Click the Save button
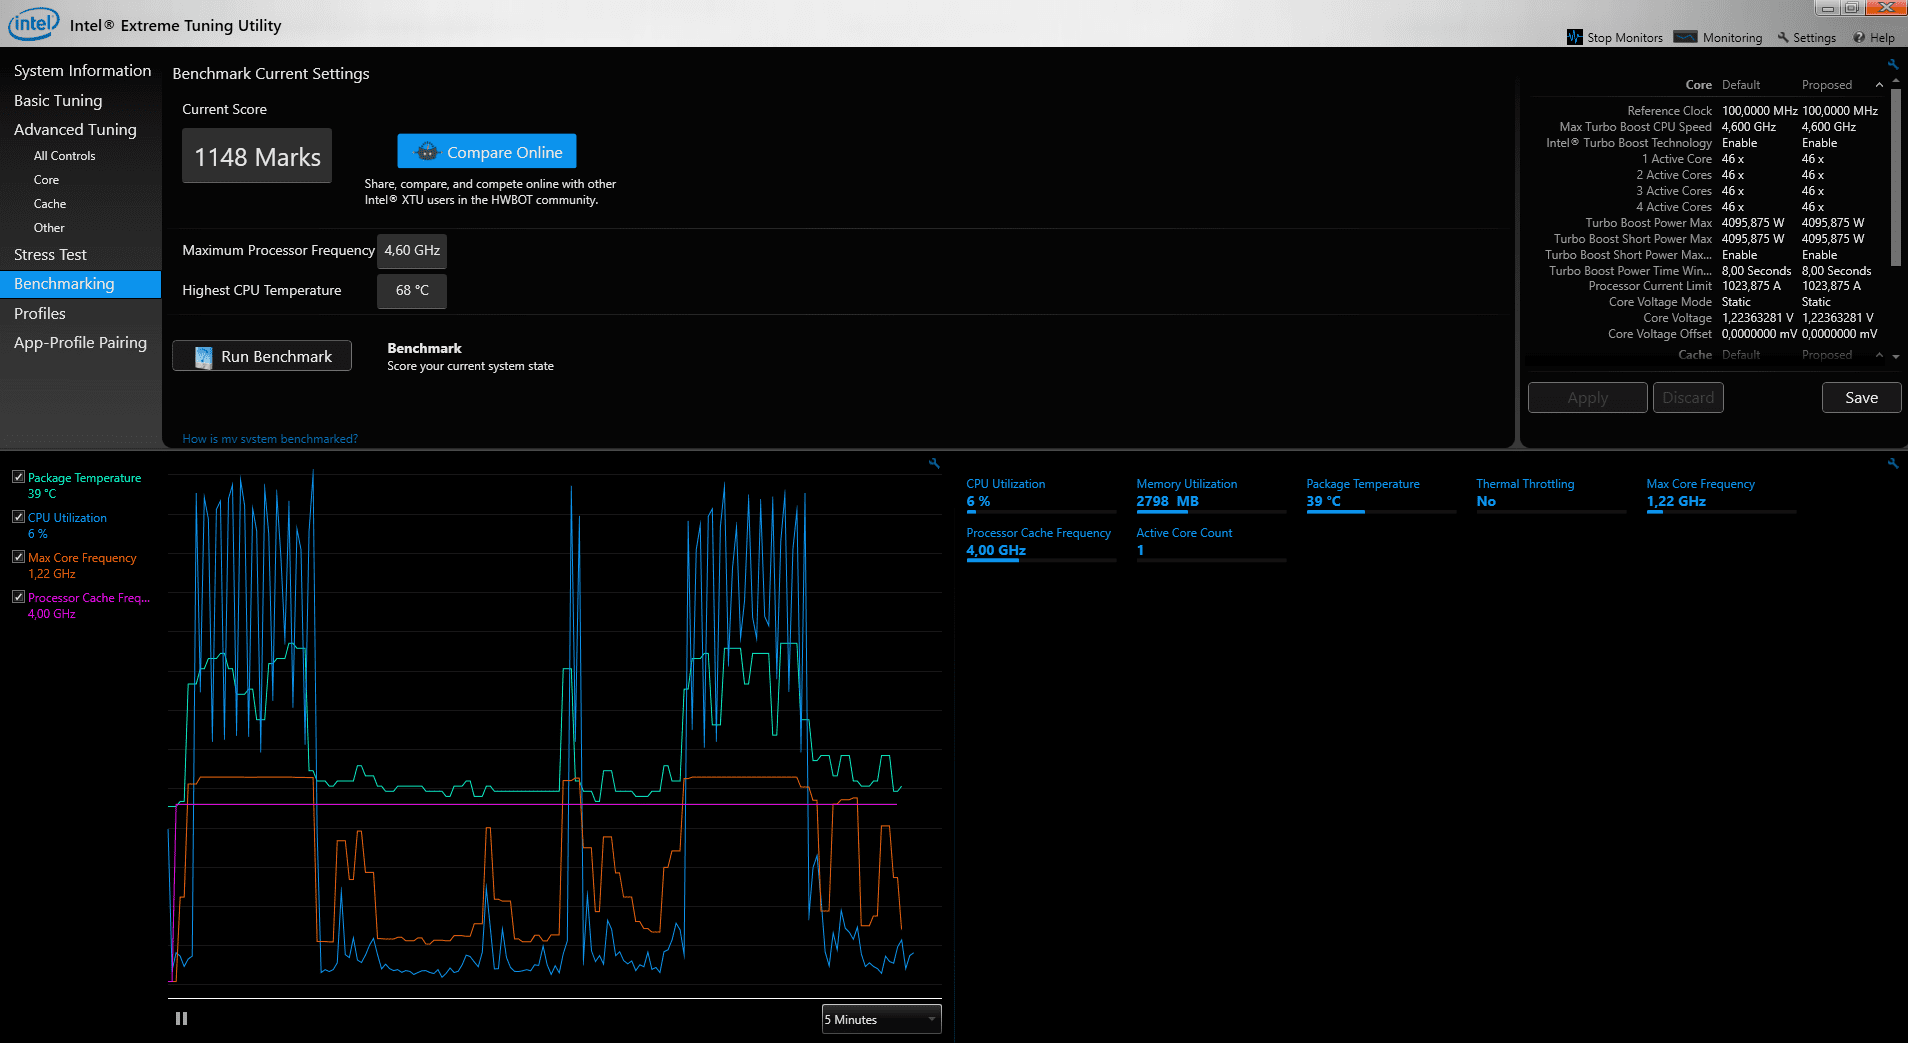Image resolution: width=1908 pixels, height=1043 pixels. tap(1861, 398)
